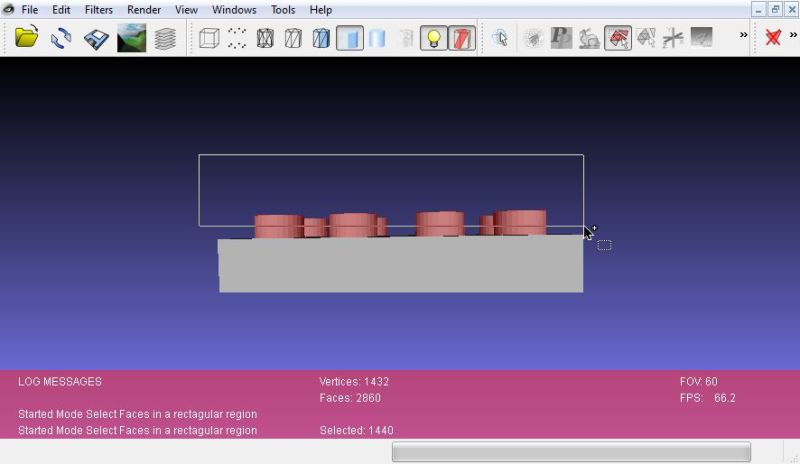The width and height of the screenshot is (800, 464).
Task: Click the bottom status progress bar
Action: 570,452
